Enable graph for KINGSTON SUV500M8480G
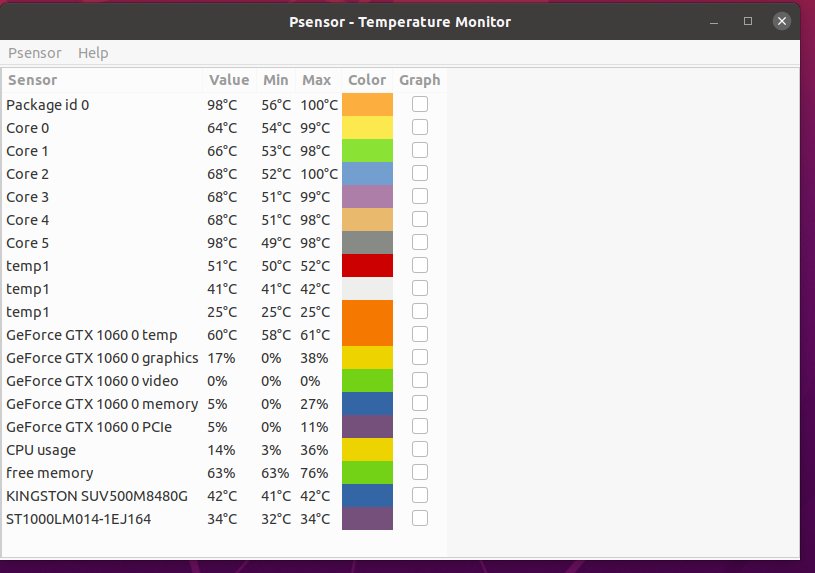This screenshot has width=815, height=573. coord(419,495)
